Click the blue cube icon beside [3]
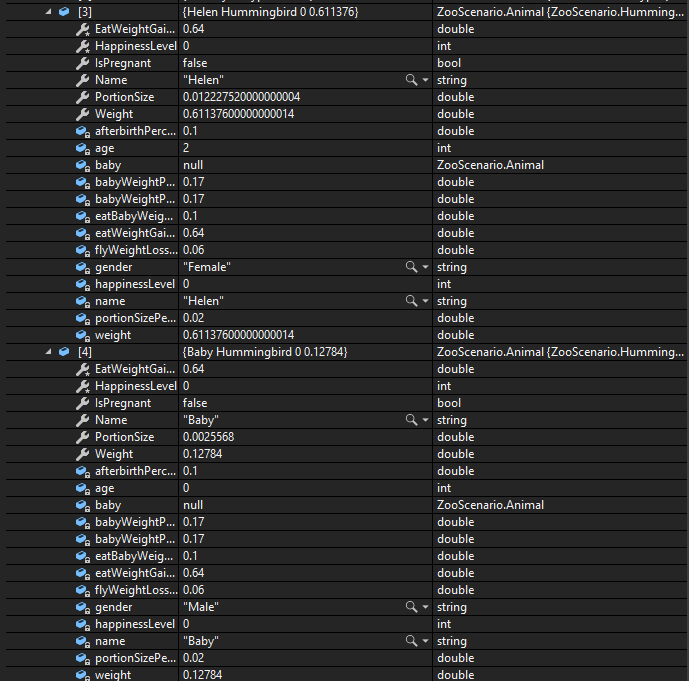Viewport: 689px width, 681px height. coord(64,12)
